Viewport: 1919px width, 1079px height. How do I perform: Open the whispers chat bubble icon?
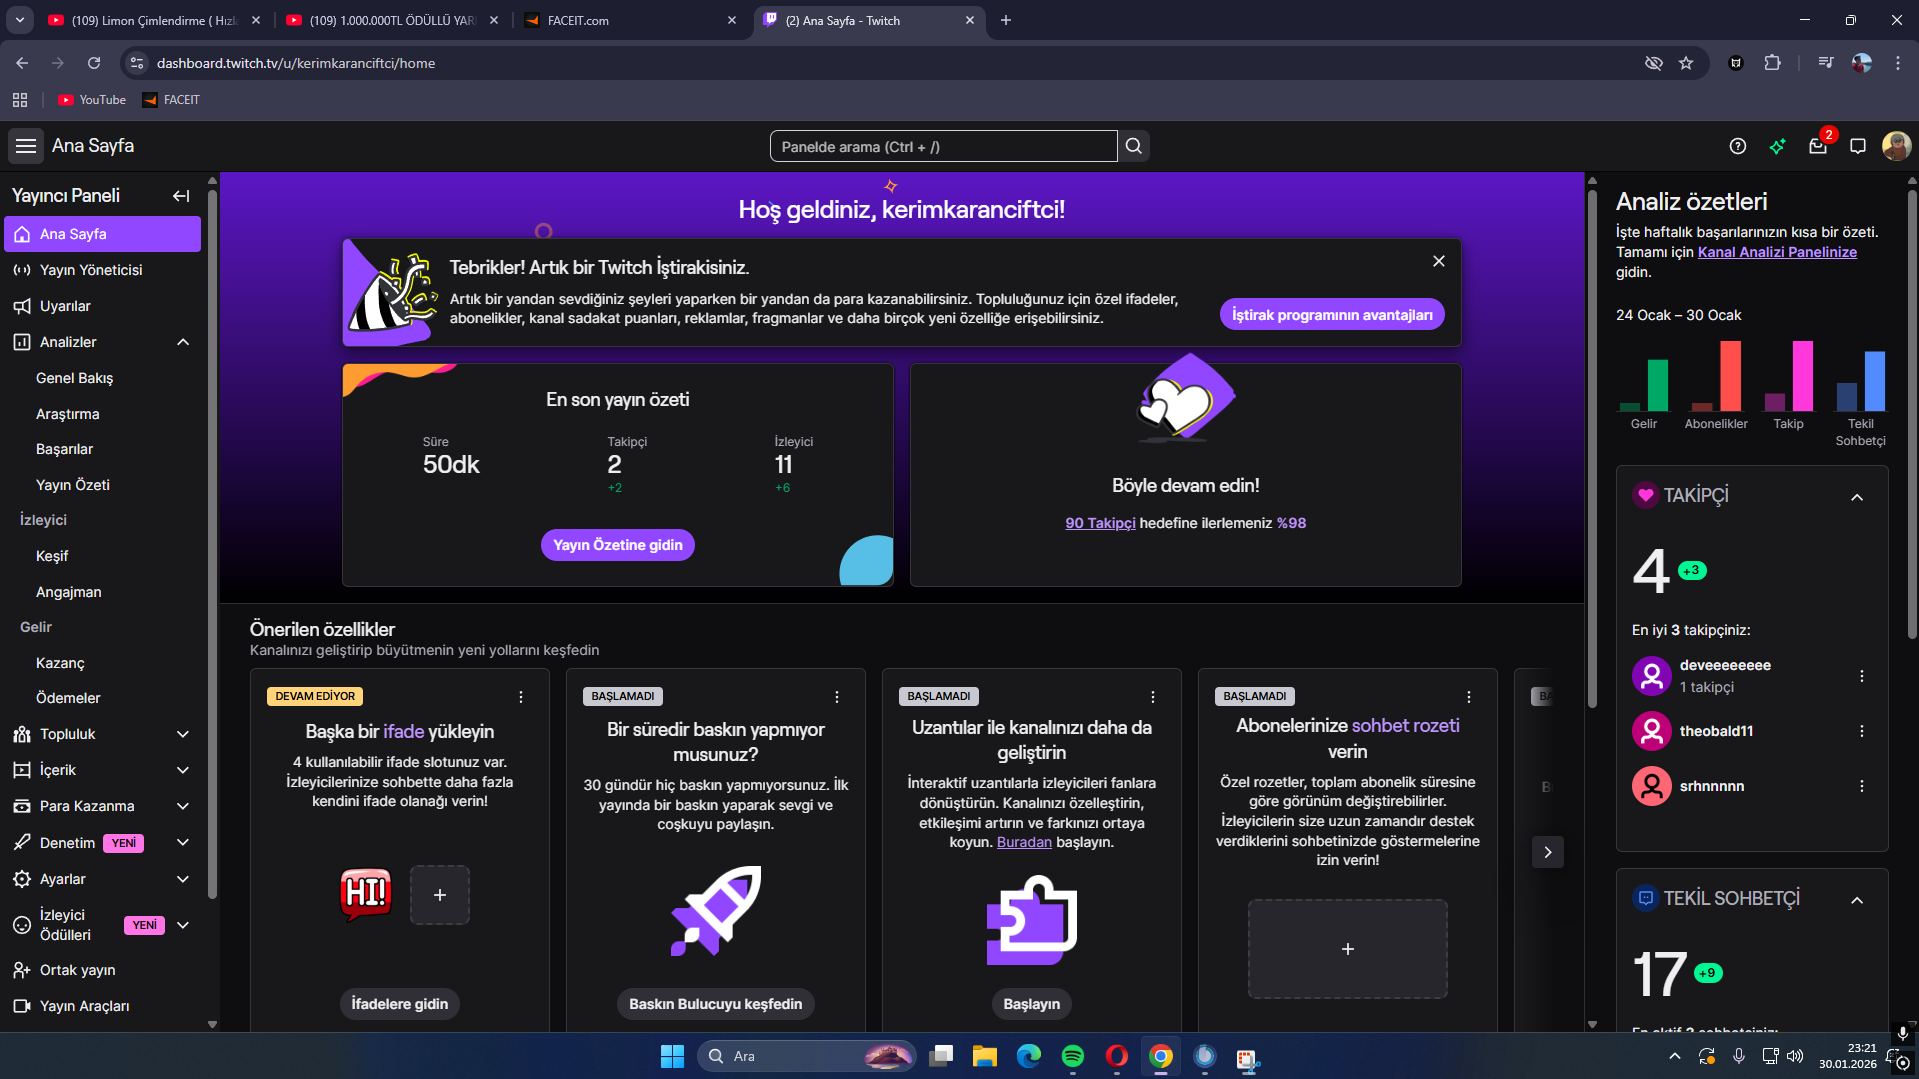click(x=1858, y=146)
